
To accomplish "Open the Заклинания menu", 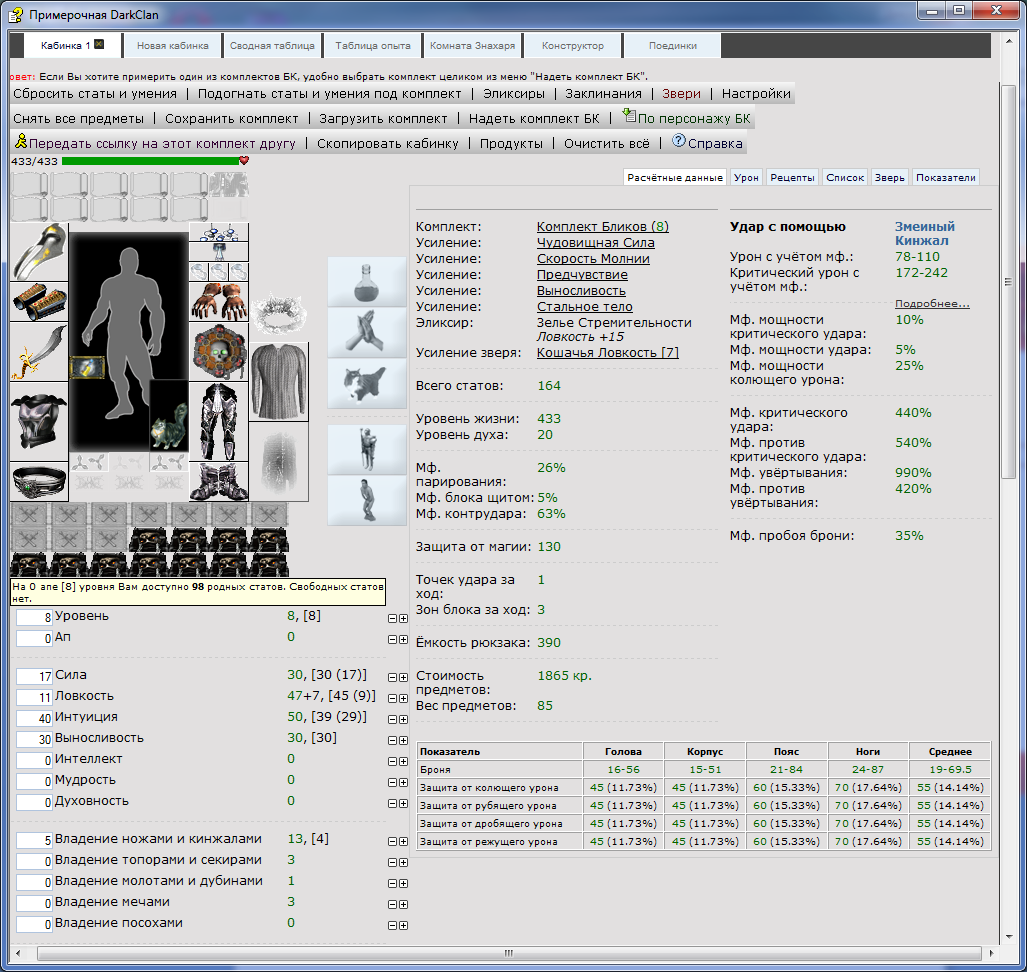I will 603,94.
